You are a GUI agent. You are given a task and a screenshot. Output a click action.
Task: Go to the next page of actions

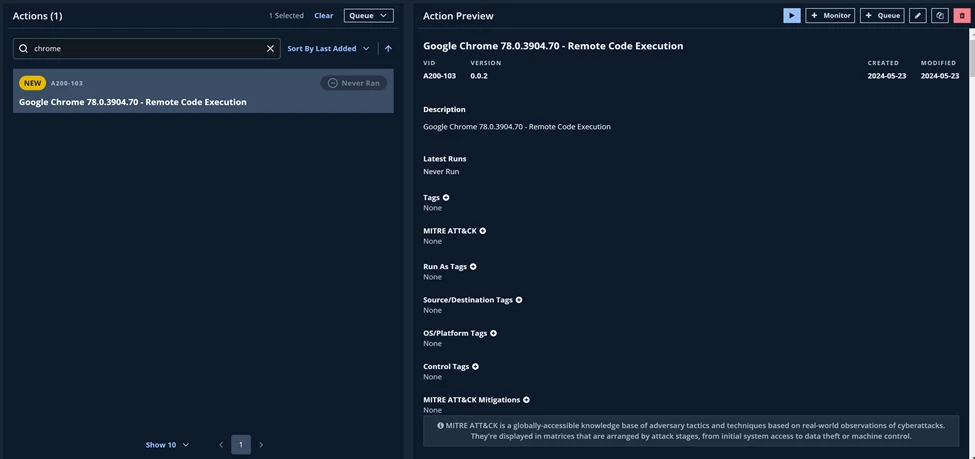(261, 445)
